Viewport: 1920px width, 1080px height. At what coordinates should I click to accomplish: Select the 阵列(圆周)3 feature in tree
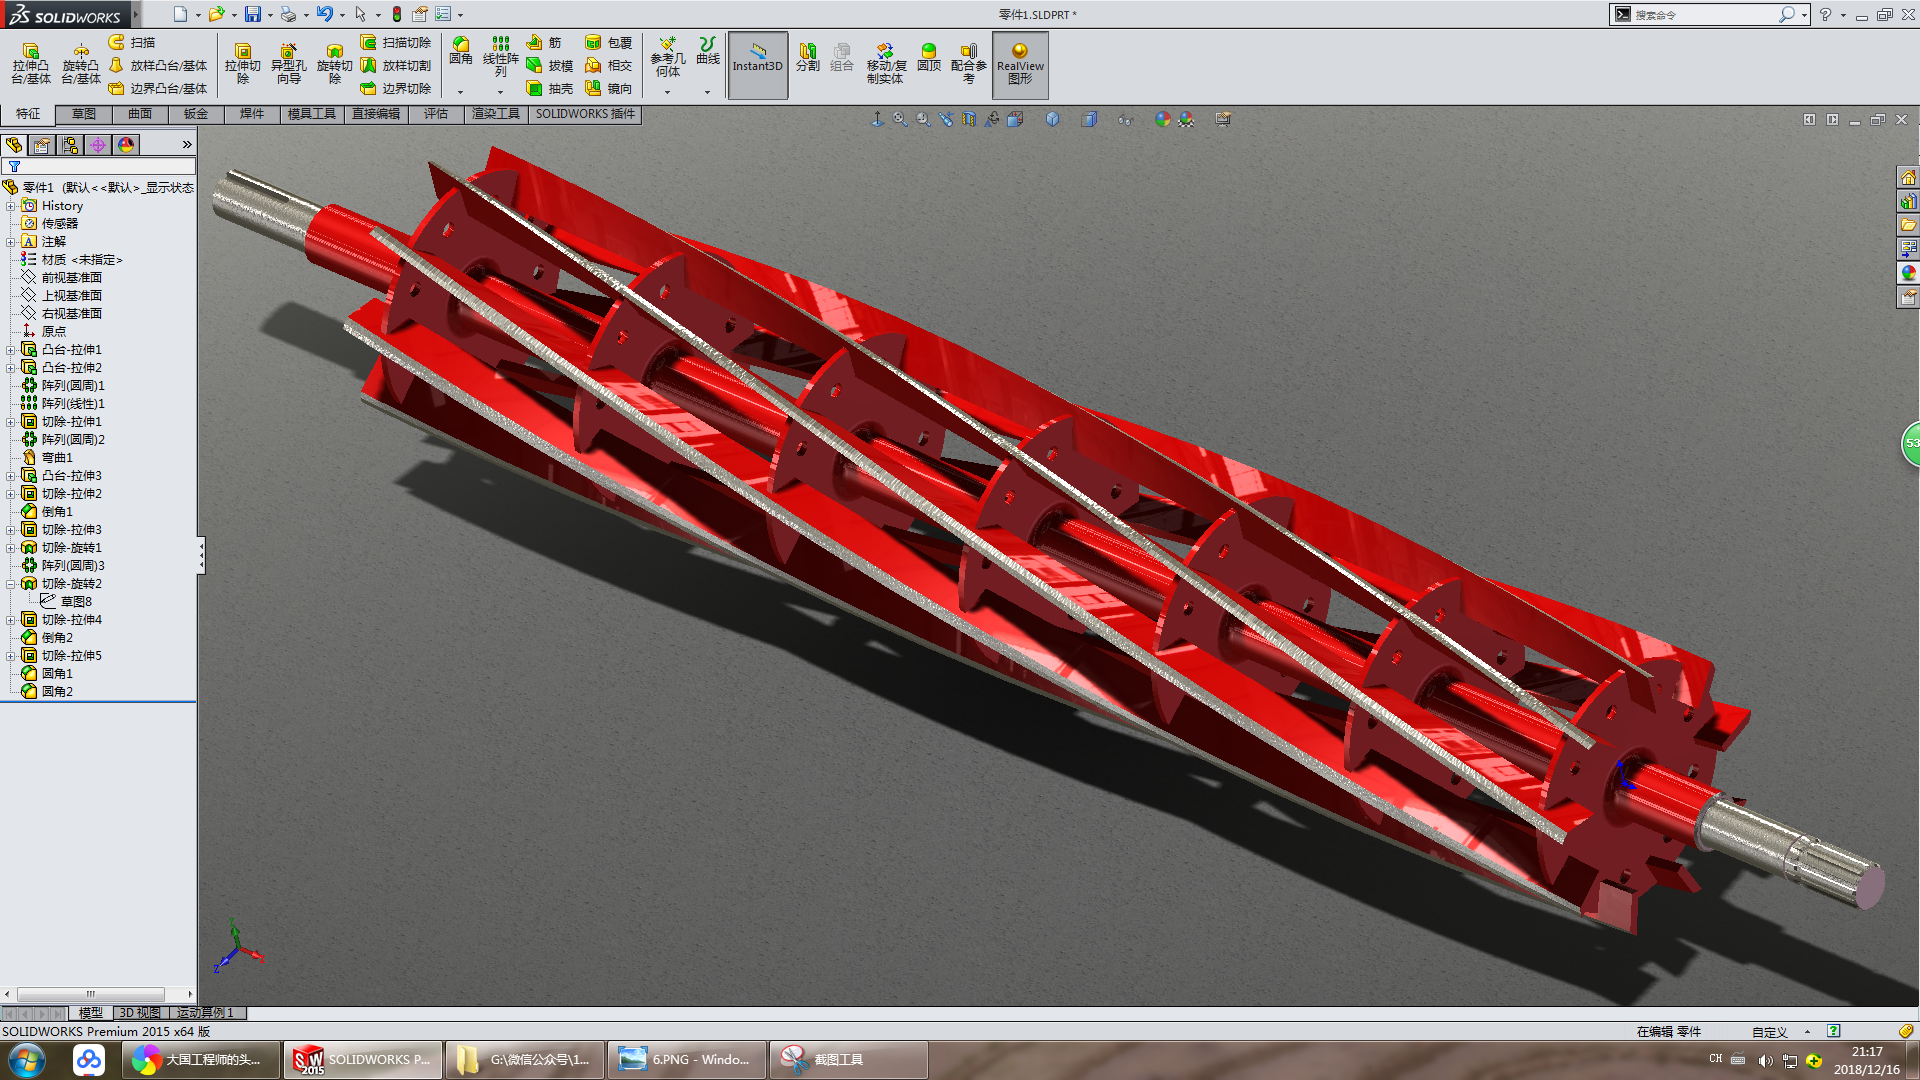(x=72, y=566)
